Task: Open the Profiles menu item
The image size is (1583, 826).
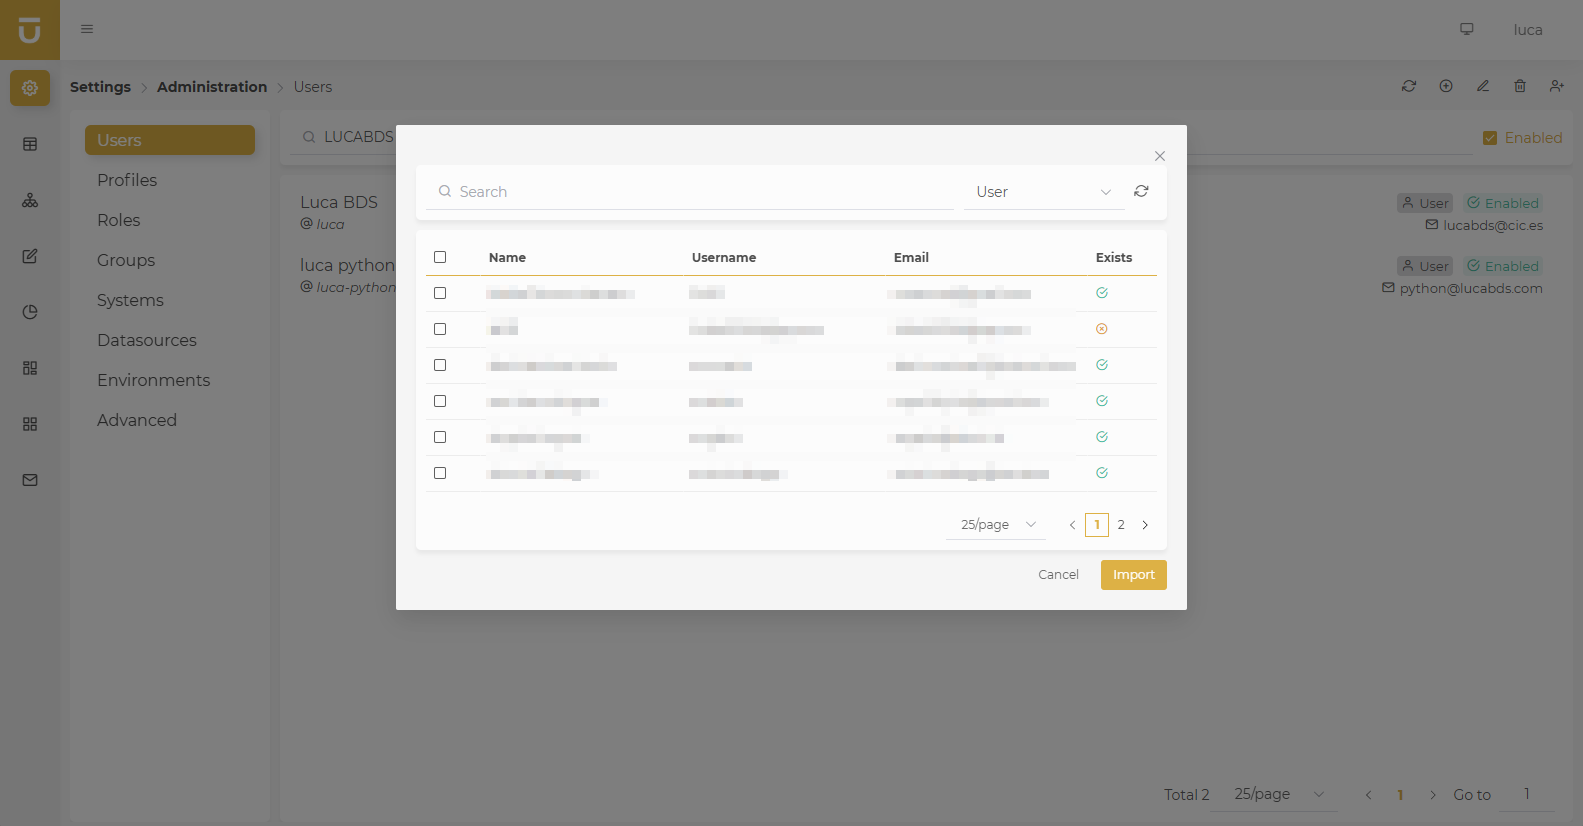Action: 127,180
